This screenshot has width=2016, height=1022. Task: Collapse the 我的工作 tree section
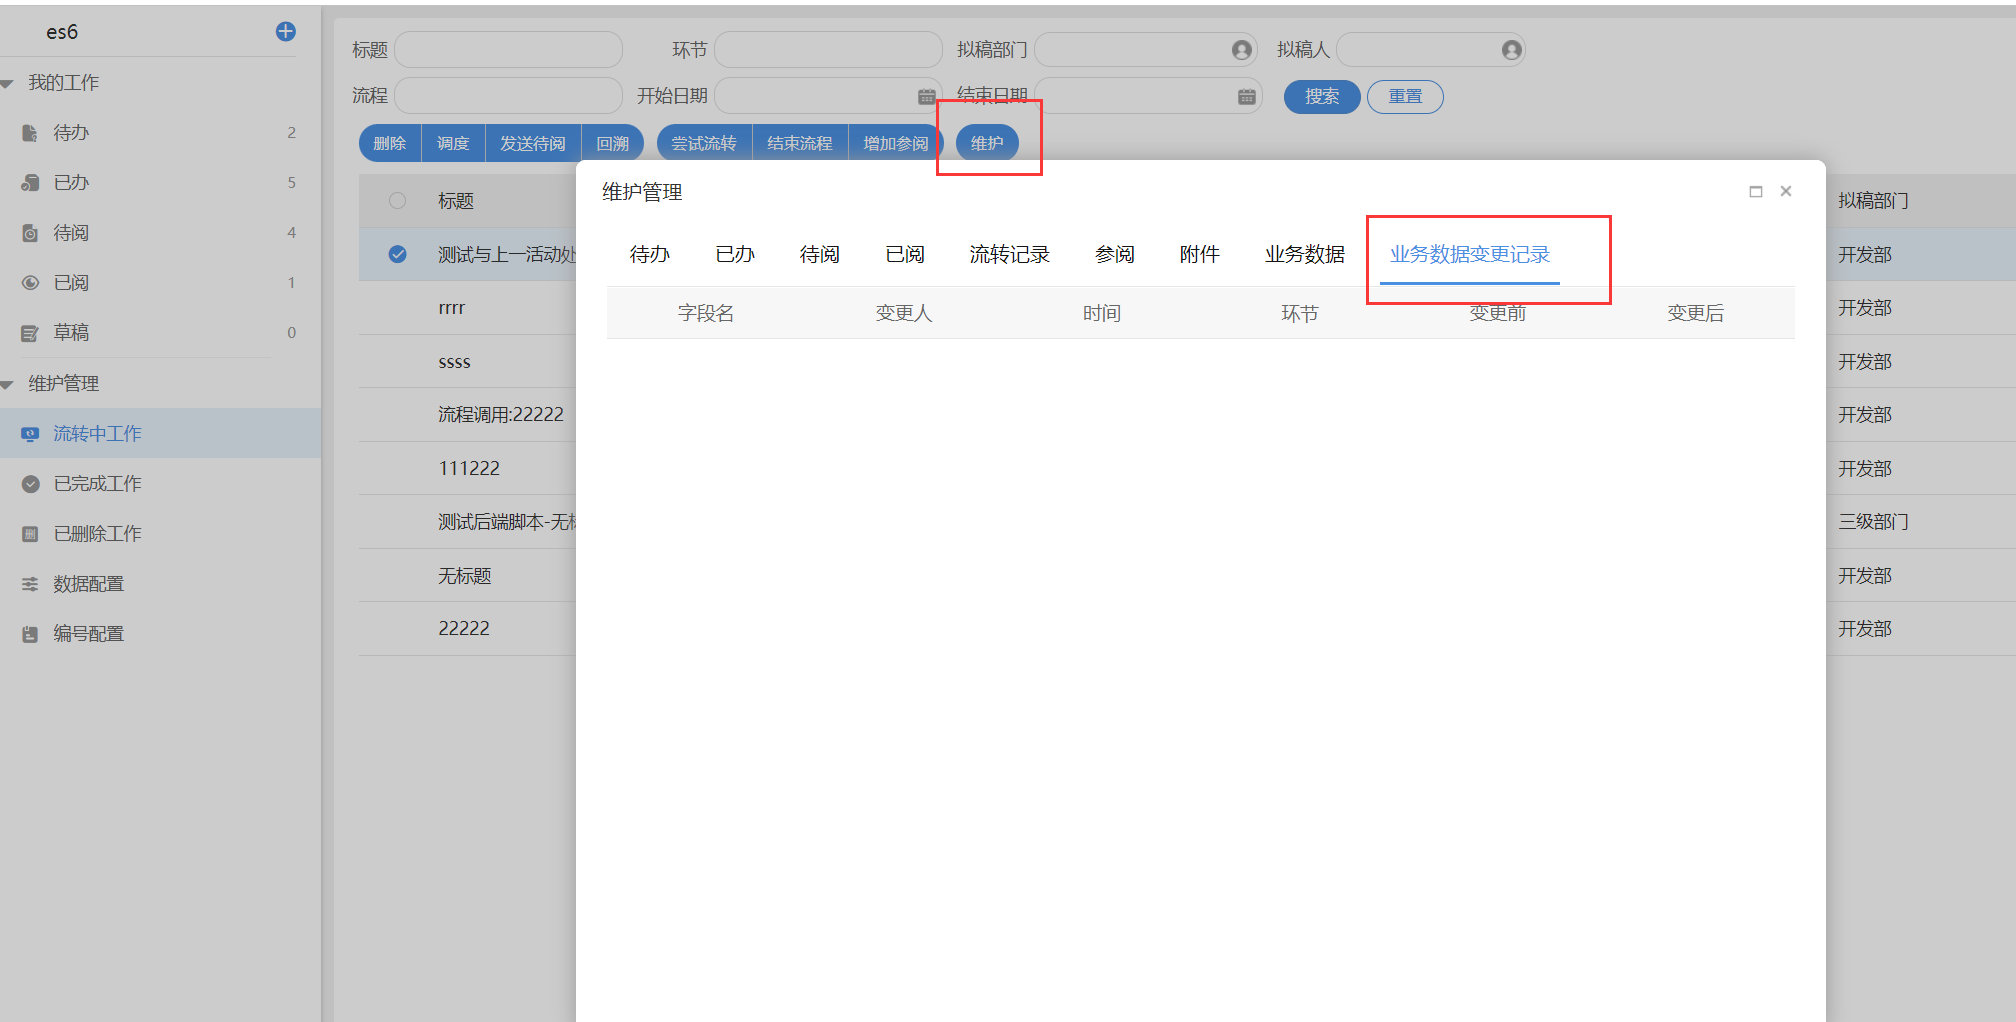point(8,84)
